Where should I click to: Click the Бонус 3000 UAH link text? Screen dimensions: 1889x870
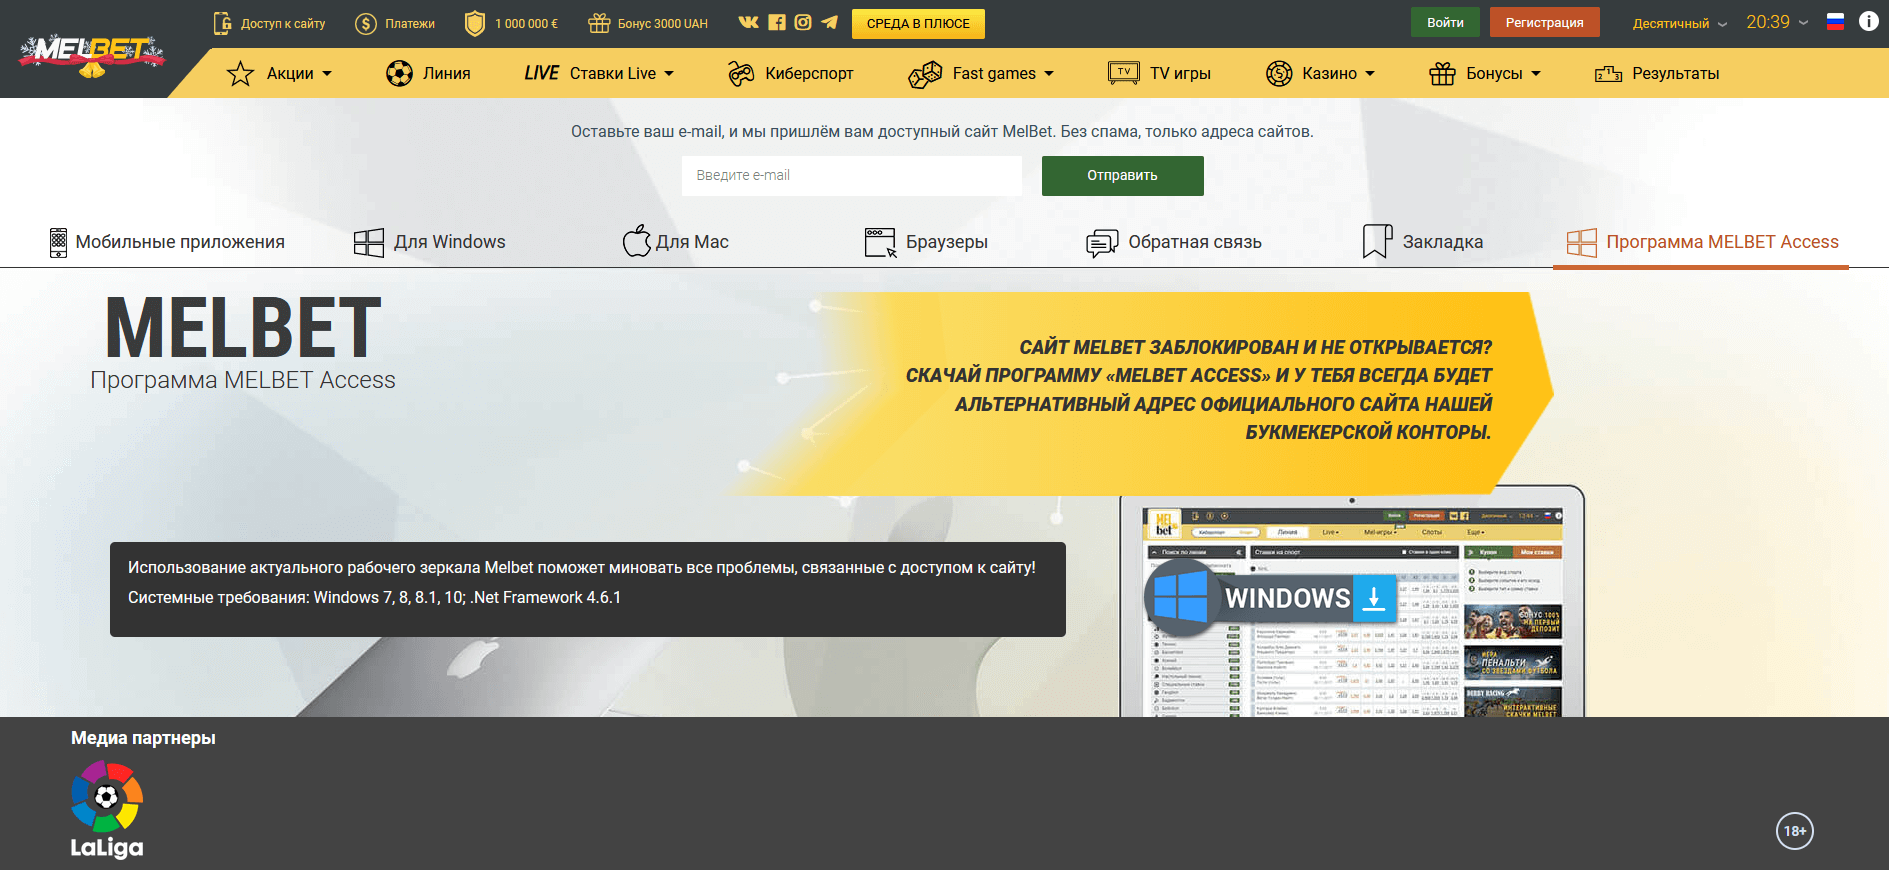point(663,23)
